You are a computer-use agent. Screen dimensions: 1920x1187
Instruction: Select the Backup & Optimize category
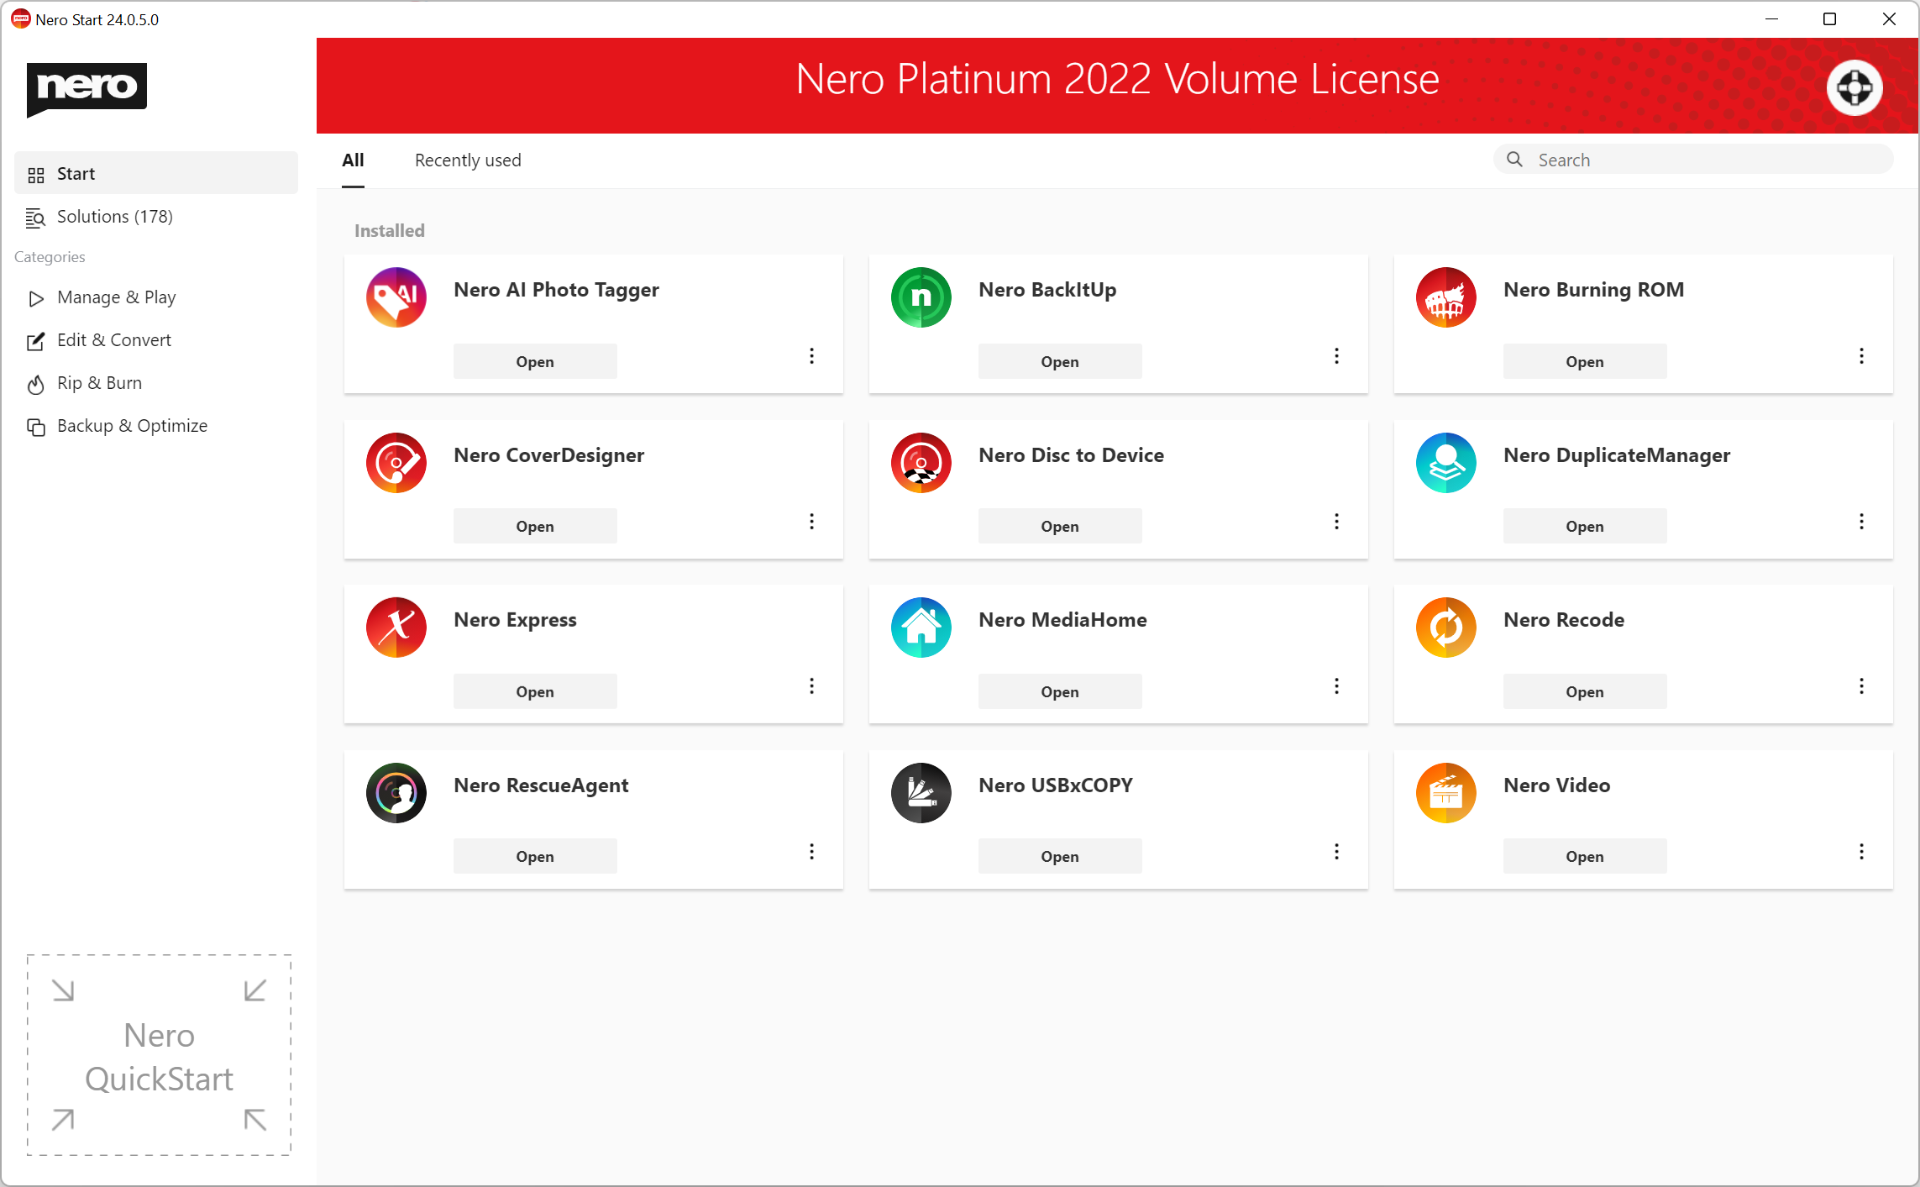[131, 425]
